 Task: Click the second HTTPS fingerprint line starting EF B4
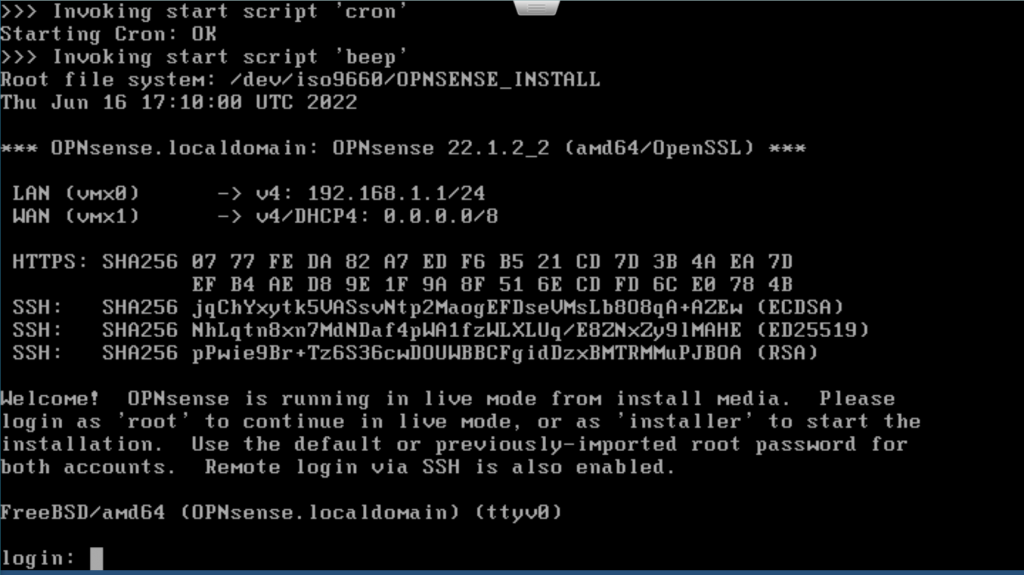[x=492, y=285]
